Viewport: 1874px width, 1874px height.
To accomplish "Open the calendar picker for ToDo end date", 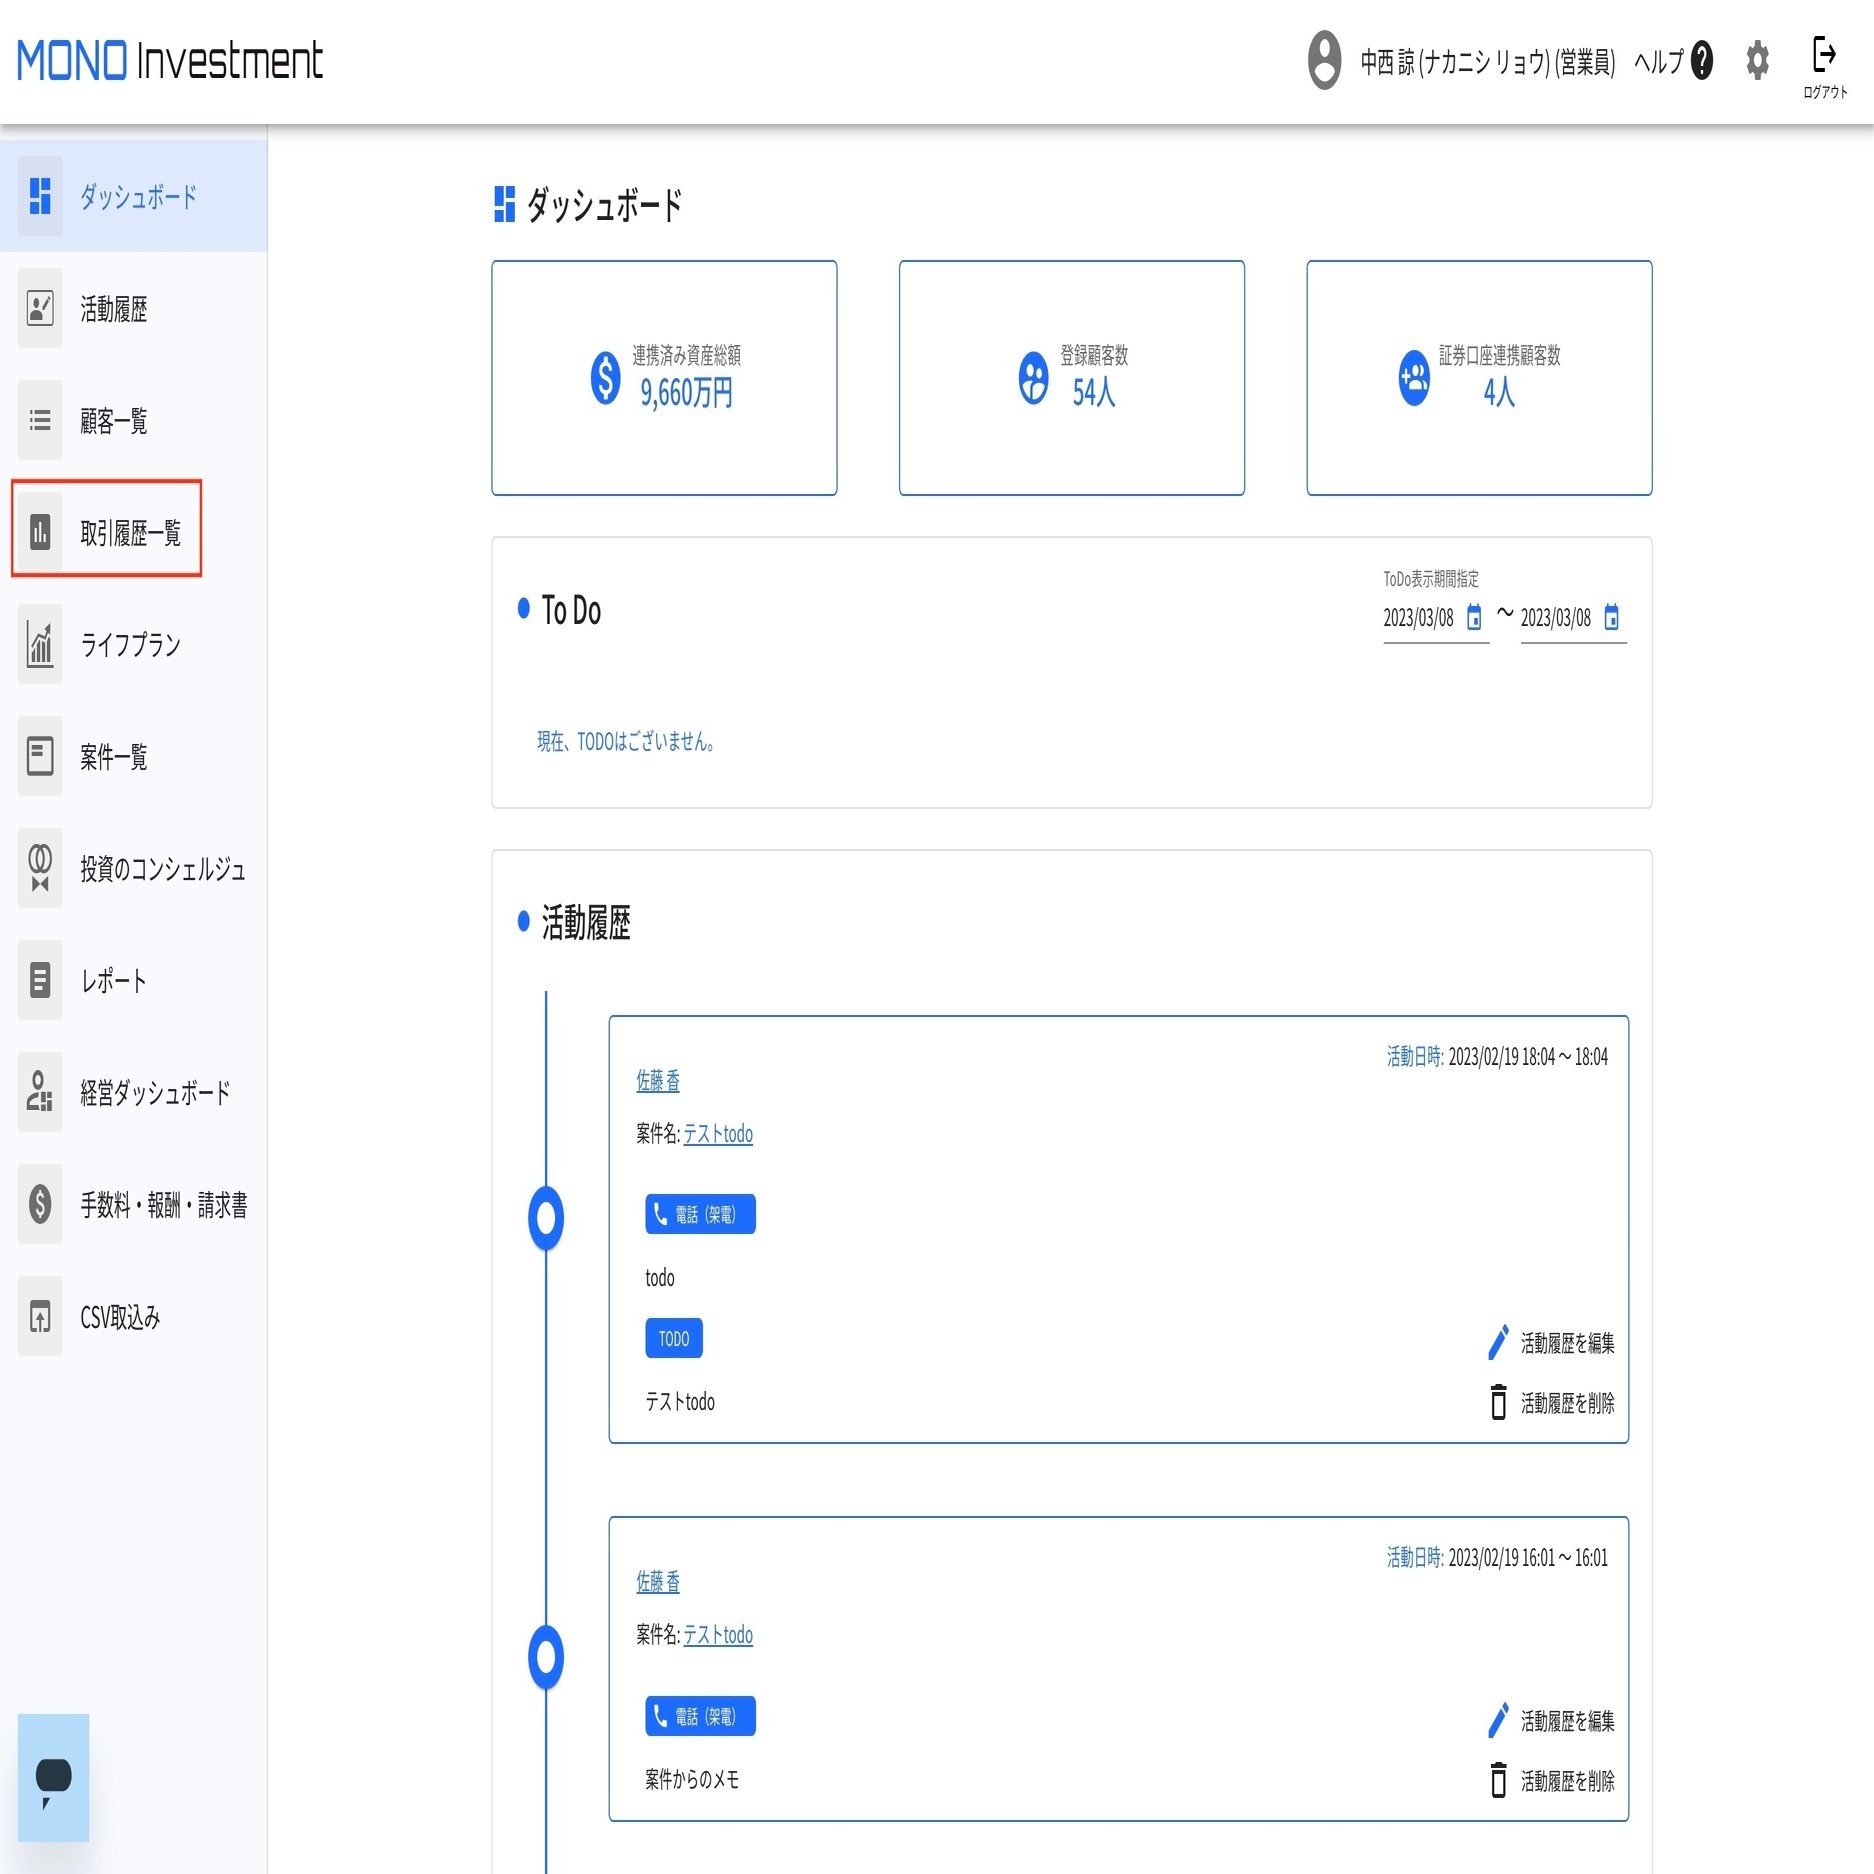I will (1609, 618).
